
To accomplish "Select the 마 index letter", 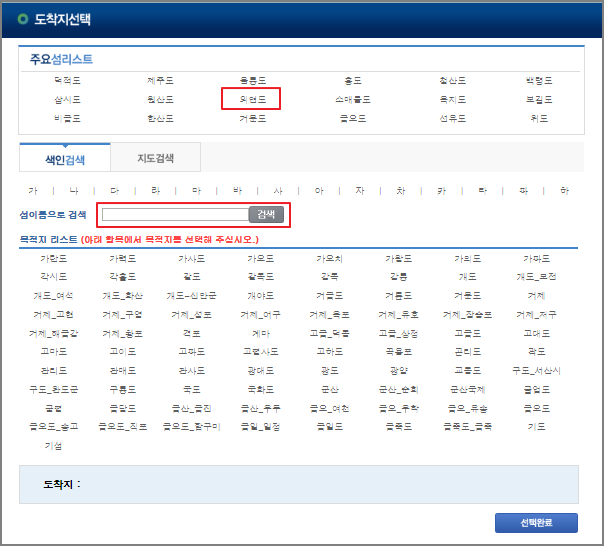I will [196, 190].
